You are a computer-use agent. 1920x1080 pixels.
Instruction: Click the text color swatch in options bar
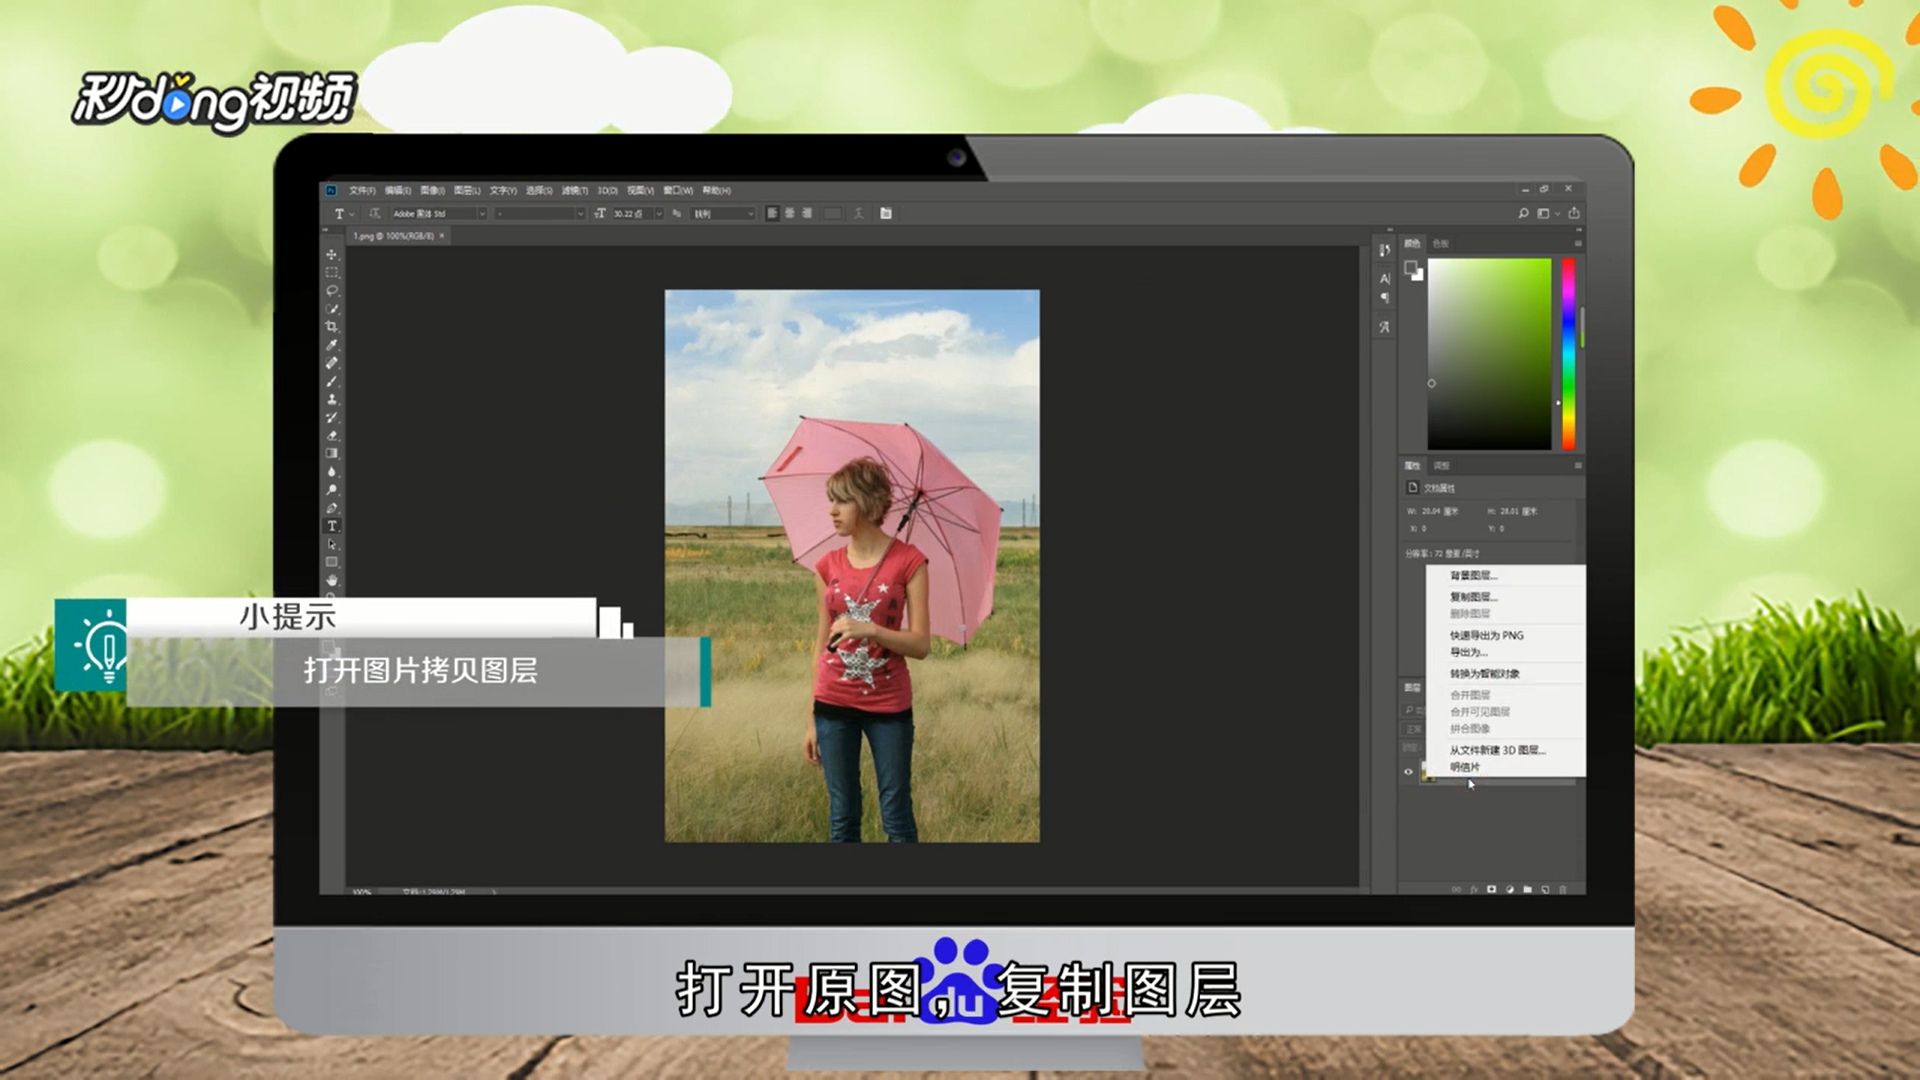[x=832, y=213]
